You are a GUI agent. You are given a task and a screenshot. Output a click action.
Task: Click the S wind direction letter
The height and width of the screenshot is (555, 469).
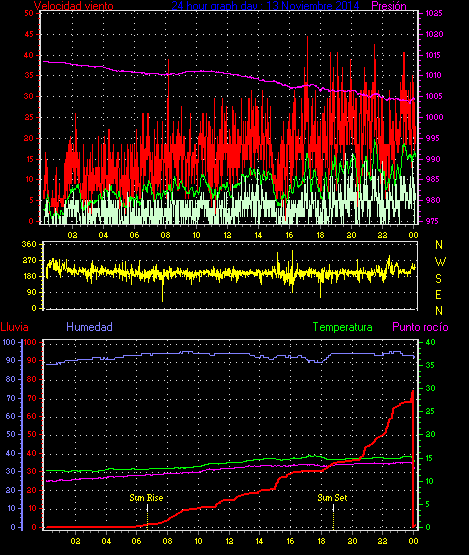click(x=439, y=279)
